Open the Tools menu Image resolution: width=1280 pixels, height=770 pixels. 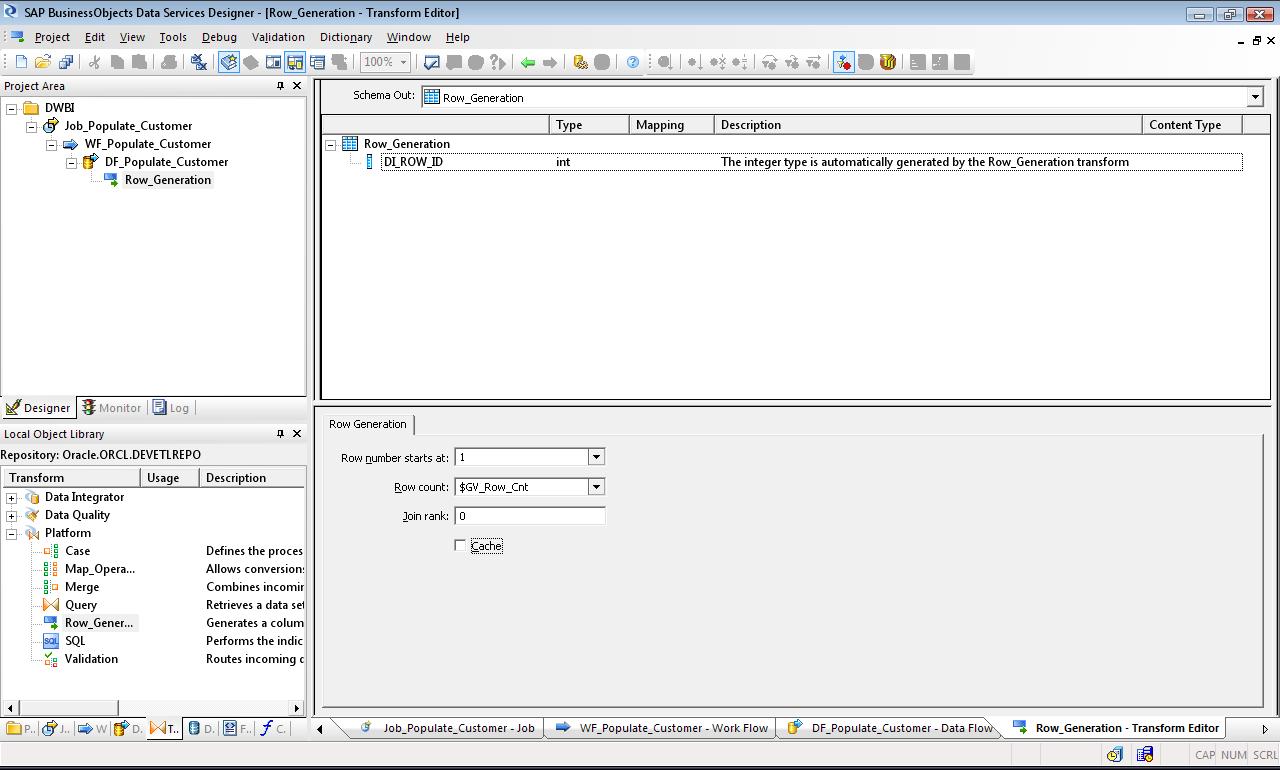click(x=173, y=37)
